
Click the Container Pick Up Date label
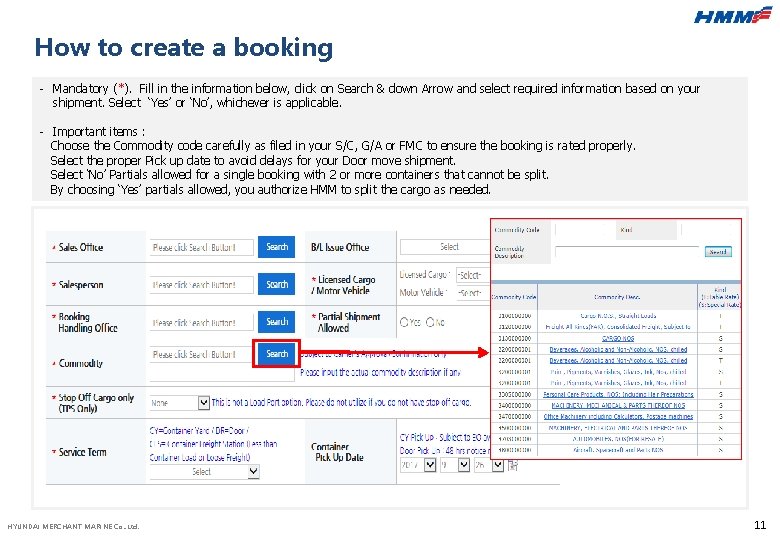pyautogui.click(x=338, y=452)
